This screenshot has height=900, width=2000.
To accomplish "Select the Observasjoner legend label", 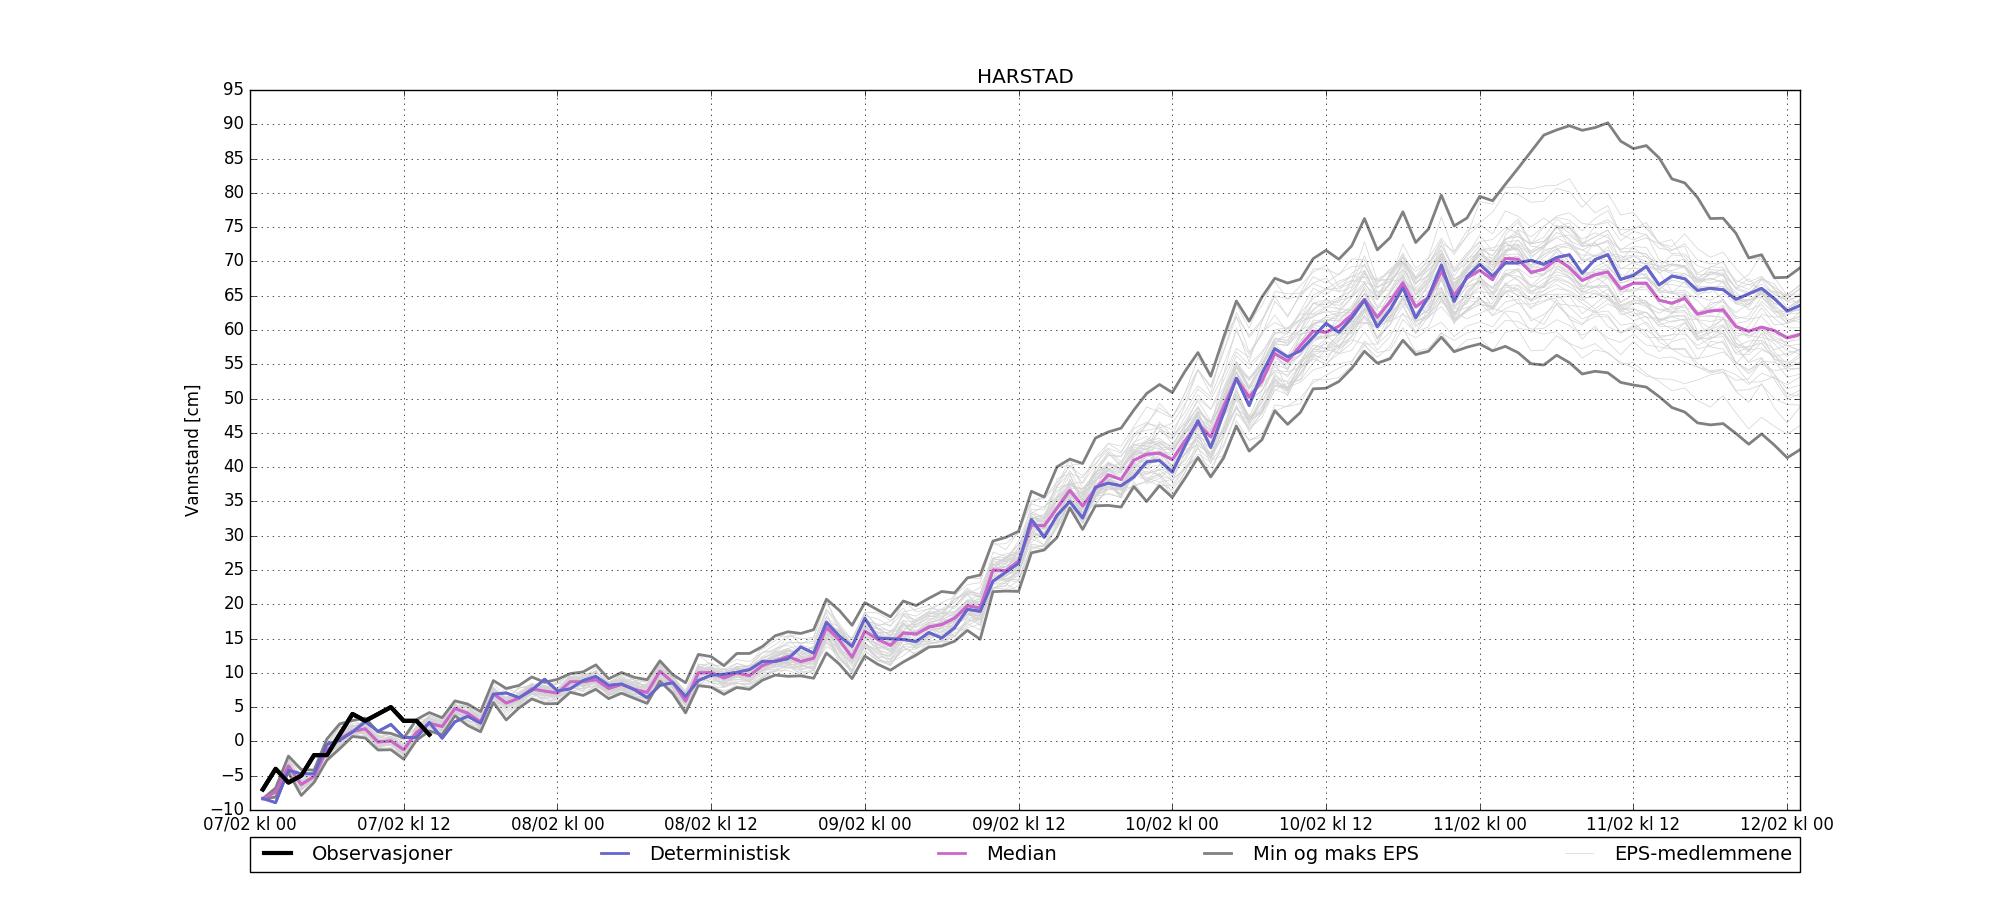I will (x=381, y=854).
